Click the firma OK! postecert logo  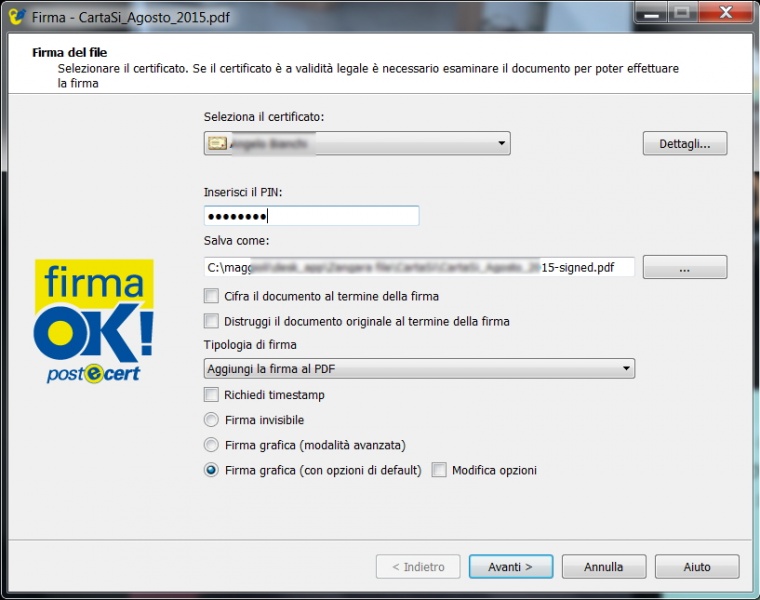point(94,321)
